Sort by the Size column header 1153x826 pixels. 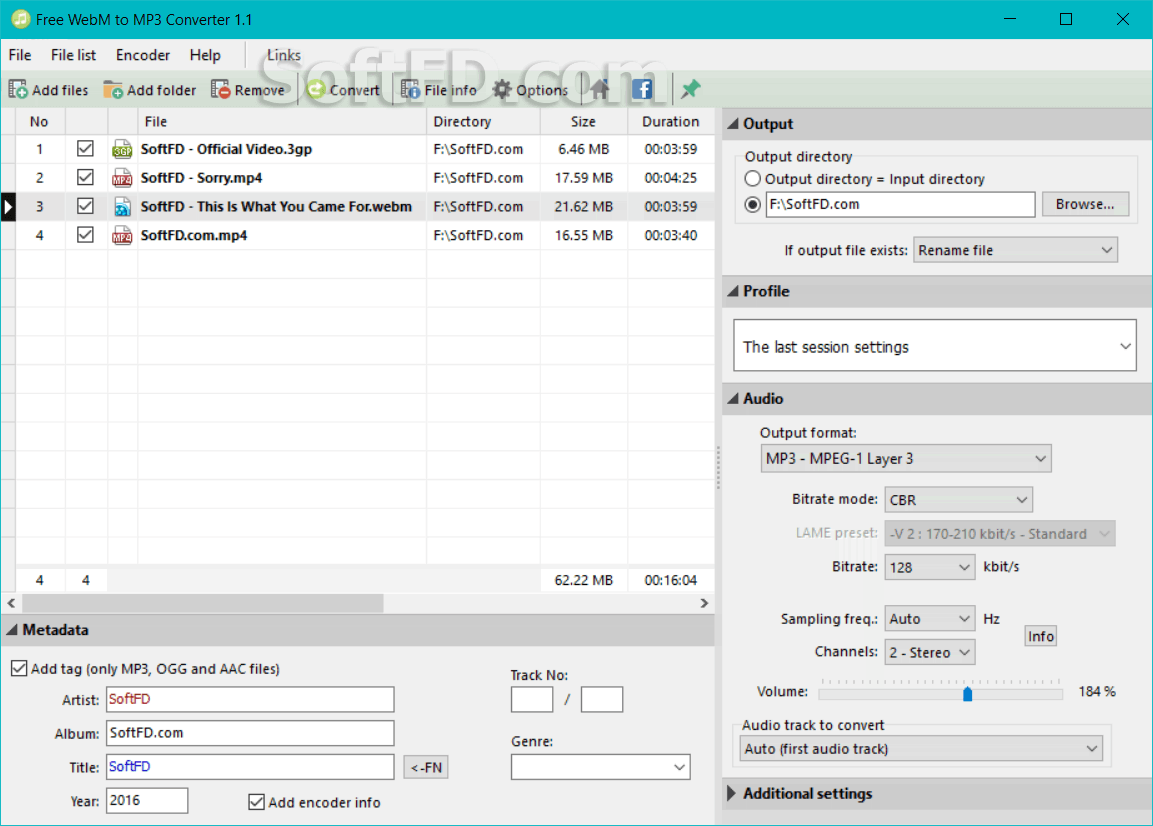[x=584, y=122]
